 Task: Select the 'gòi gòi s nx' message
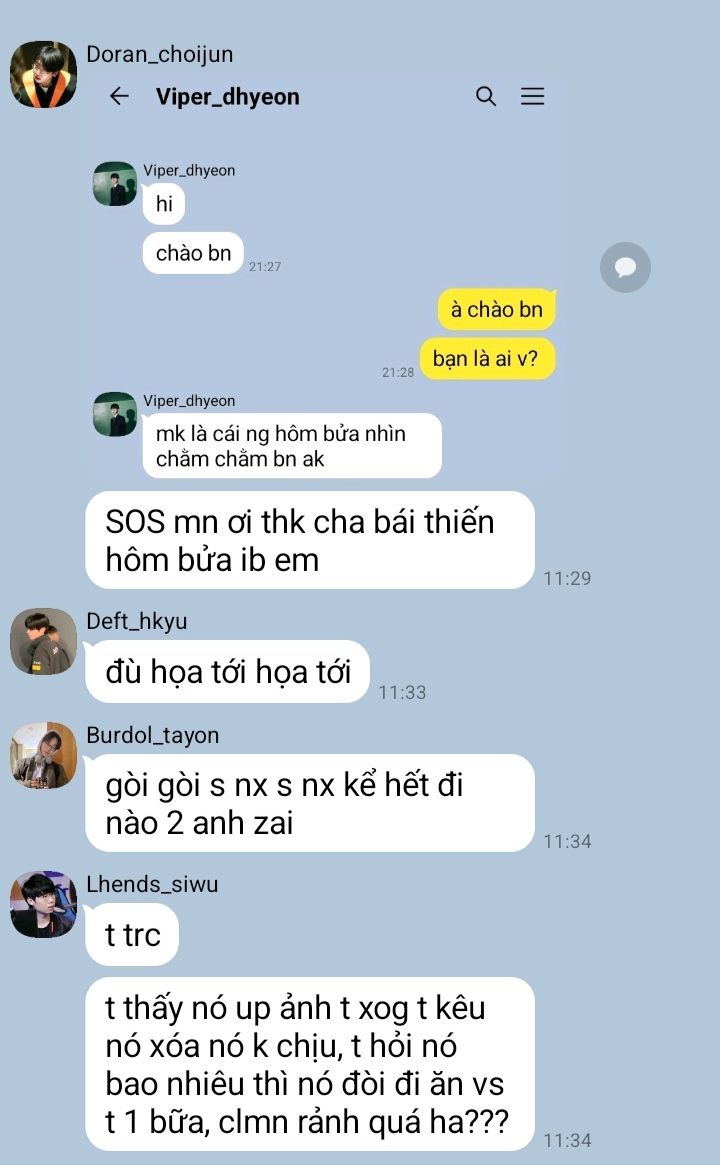[310, 803]
